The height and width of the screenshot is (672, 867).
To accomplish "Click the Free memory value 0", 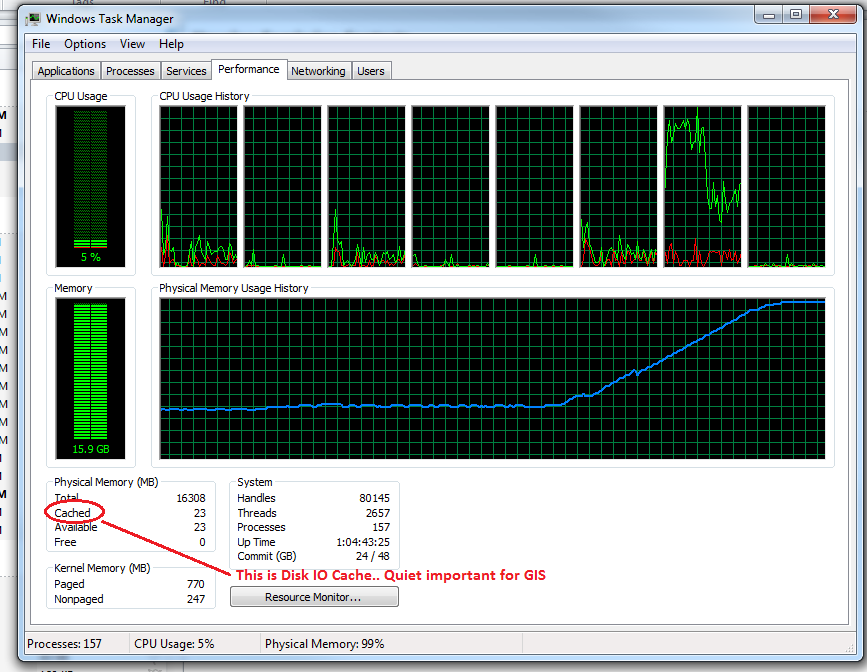I will point(202,542).
